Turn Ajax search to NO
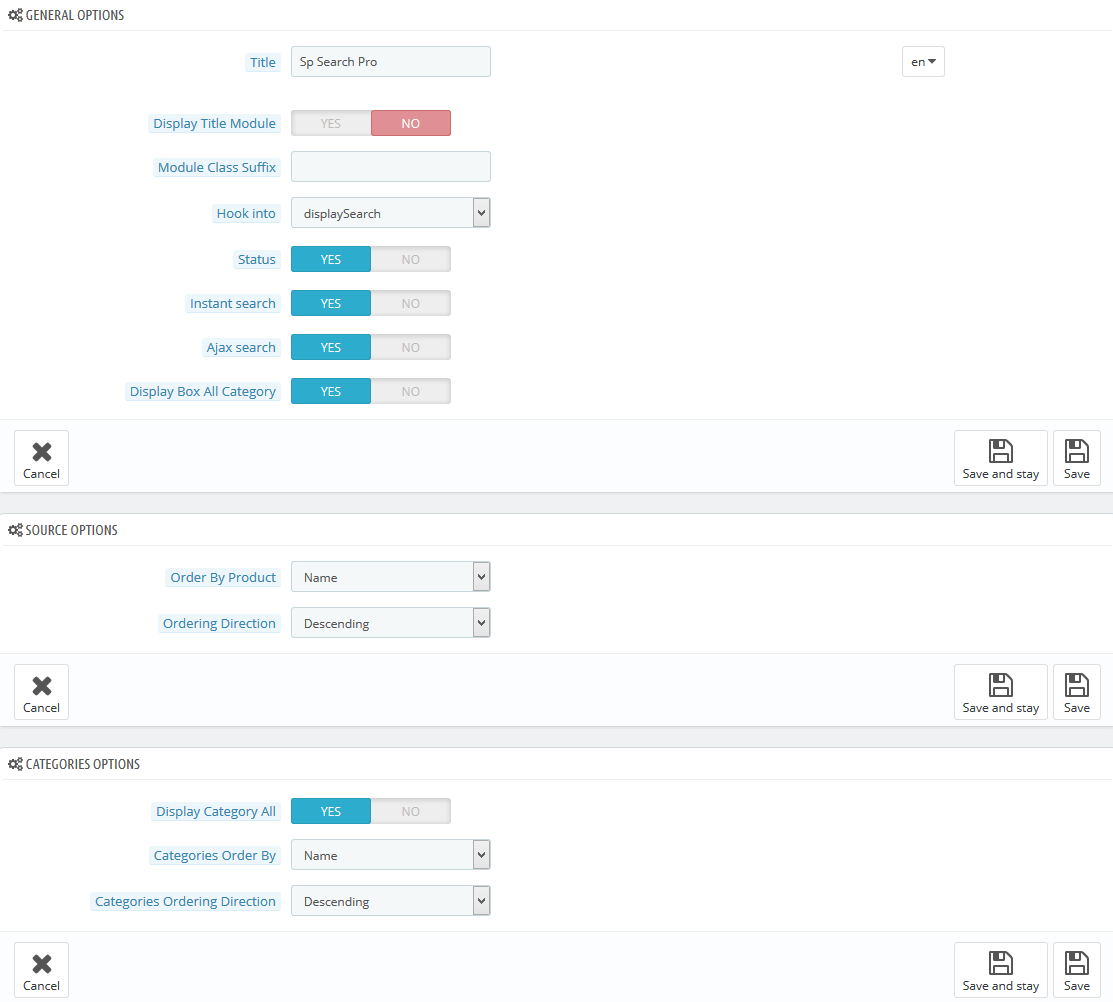Viewport: 1113px width, 1002px height. pos(410,348)
